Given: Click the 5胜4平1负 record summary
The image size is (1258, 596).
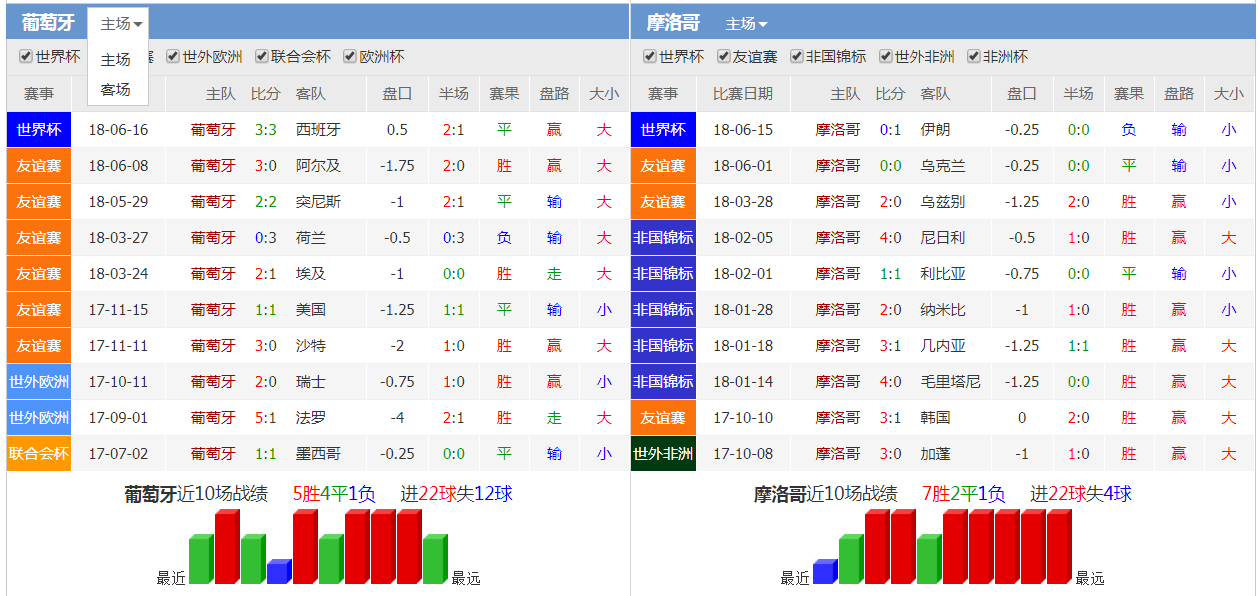Looking at the screenshot, I should click(335, 494).
